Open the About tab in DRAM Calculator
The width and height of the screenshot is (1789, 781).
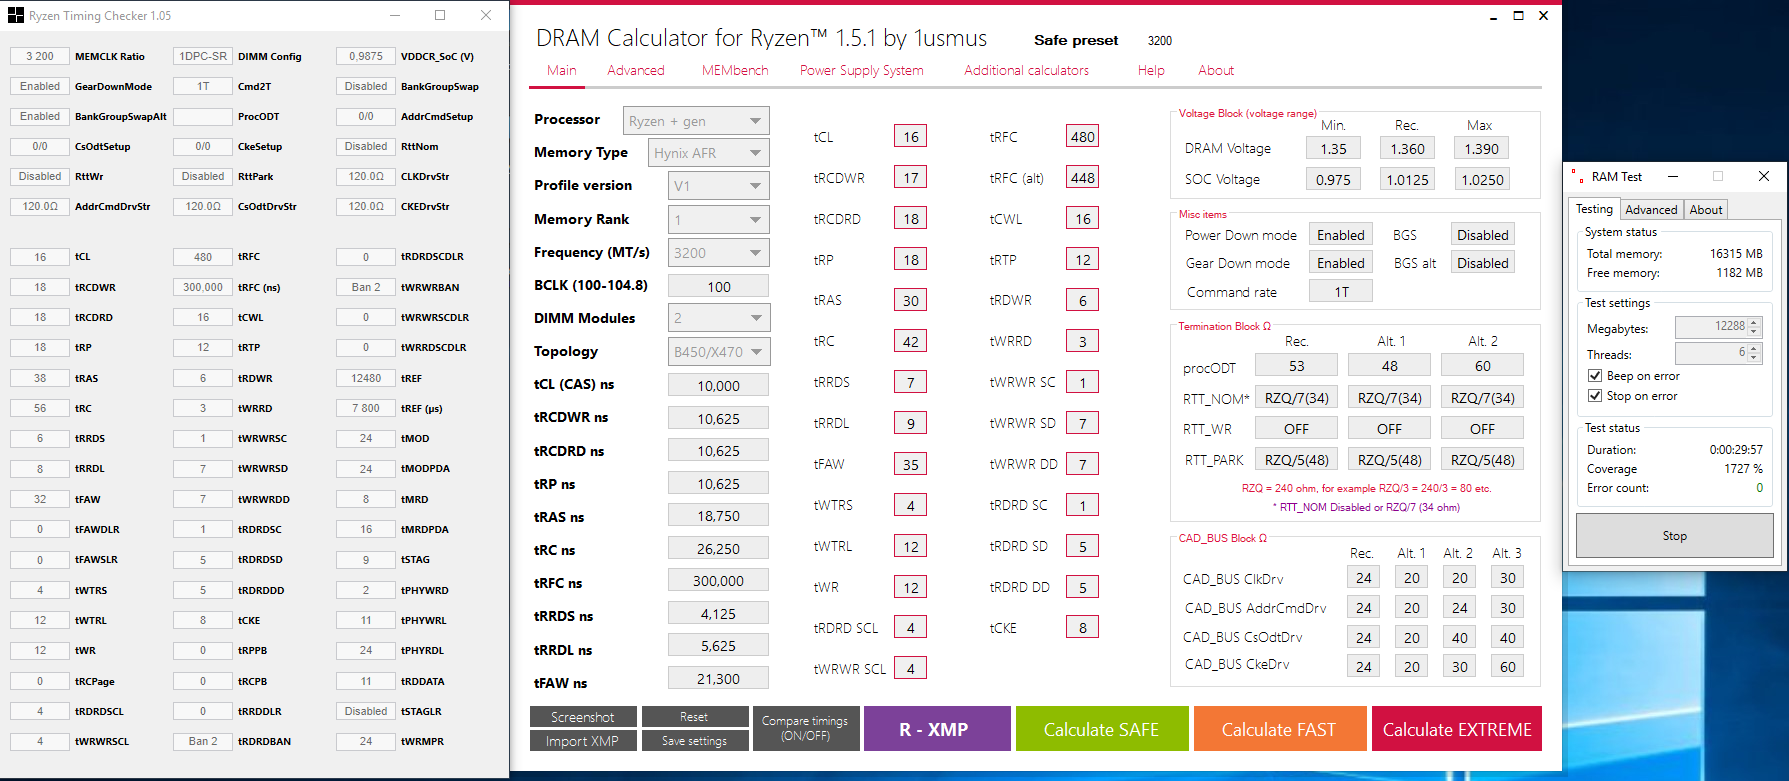[1216, 70]
